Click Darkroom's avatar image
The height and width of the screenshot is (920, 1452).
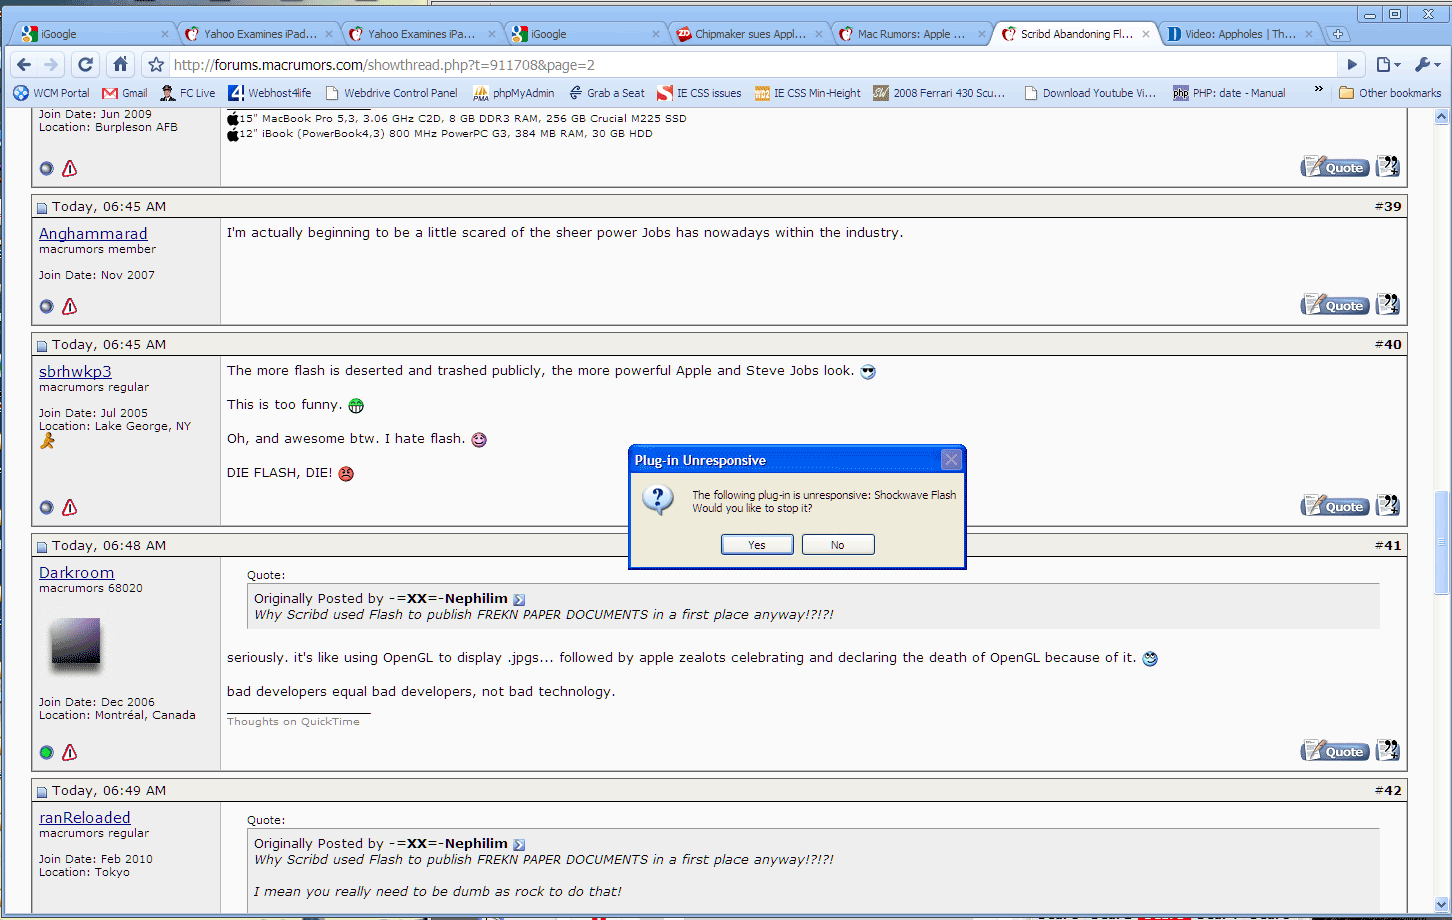75,643
